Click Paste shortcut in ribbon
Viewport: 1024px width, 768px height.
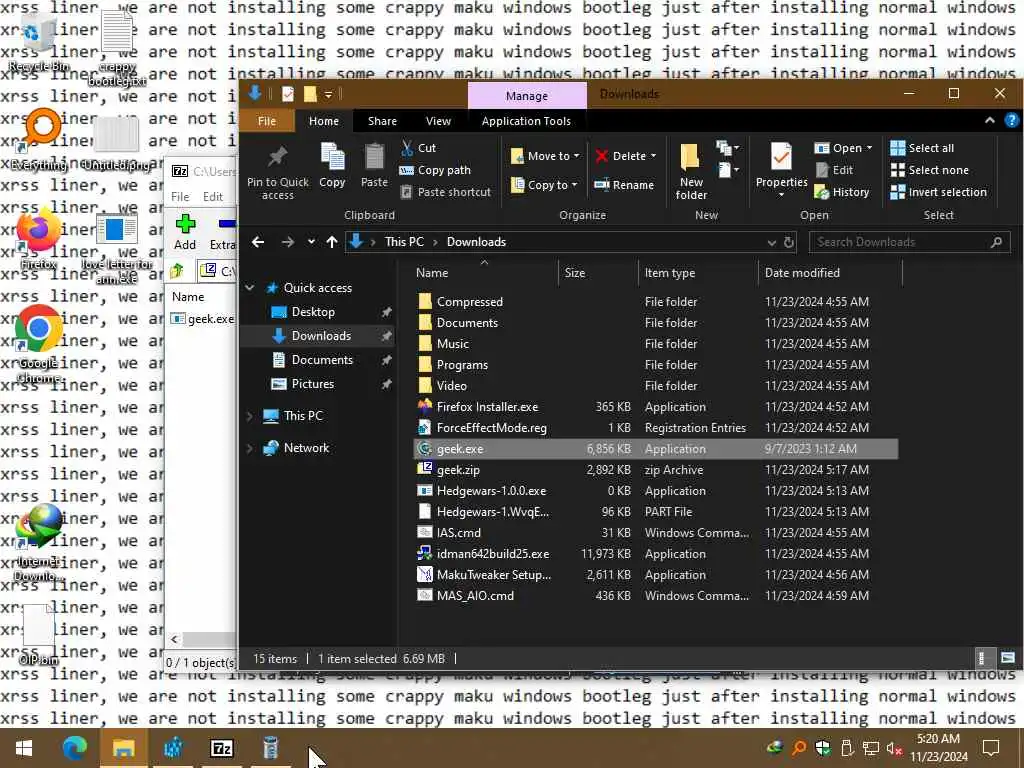click(445, 192)
